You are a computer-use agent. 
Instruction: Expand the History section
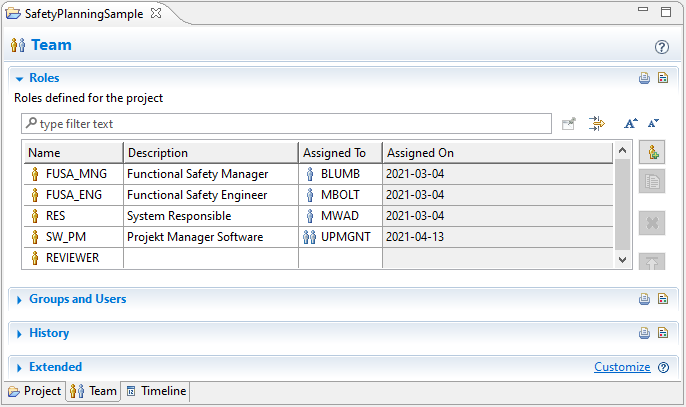(x=19, y=333)
